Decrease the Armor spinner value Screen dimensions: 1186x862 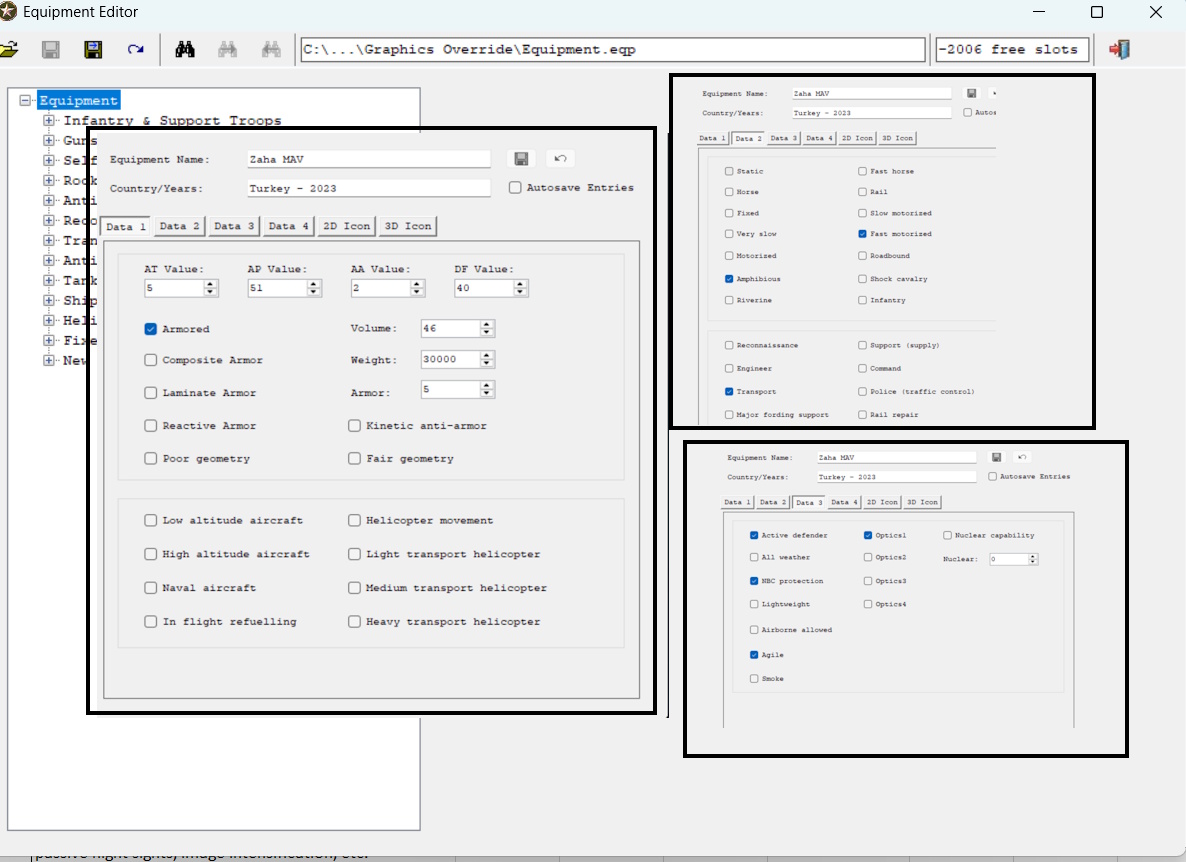pos(487,393)
